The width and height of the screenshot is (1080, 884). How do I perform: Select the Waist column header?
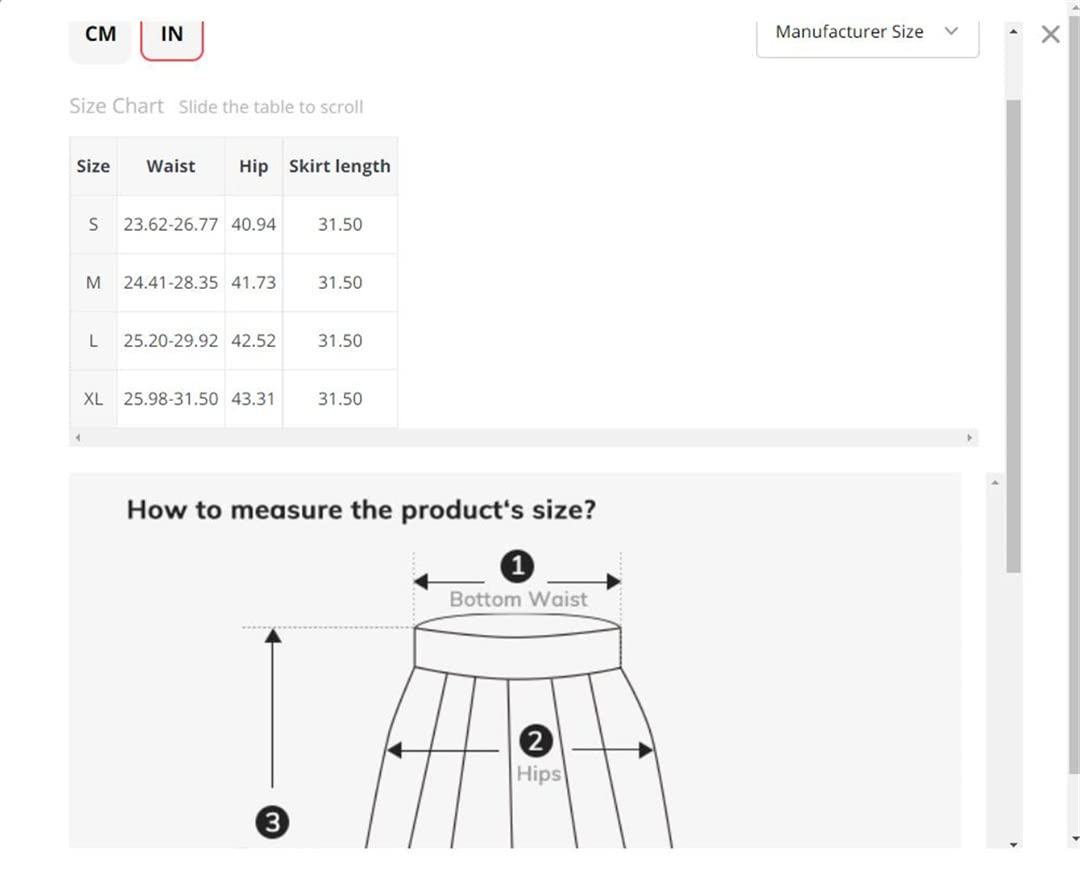pos(171,166)
